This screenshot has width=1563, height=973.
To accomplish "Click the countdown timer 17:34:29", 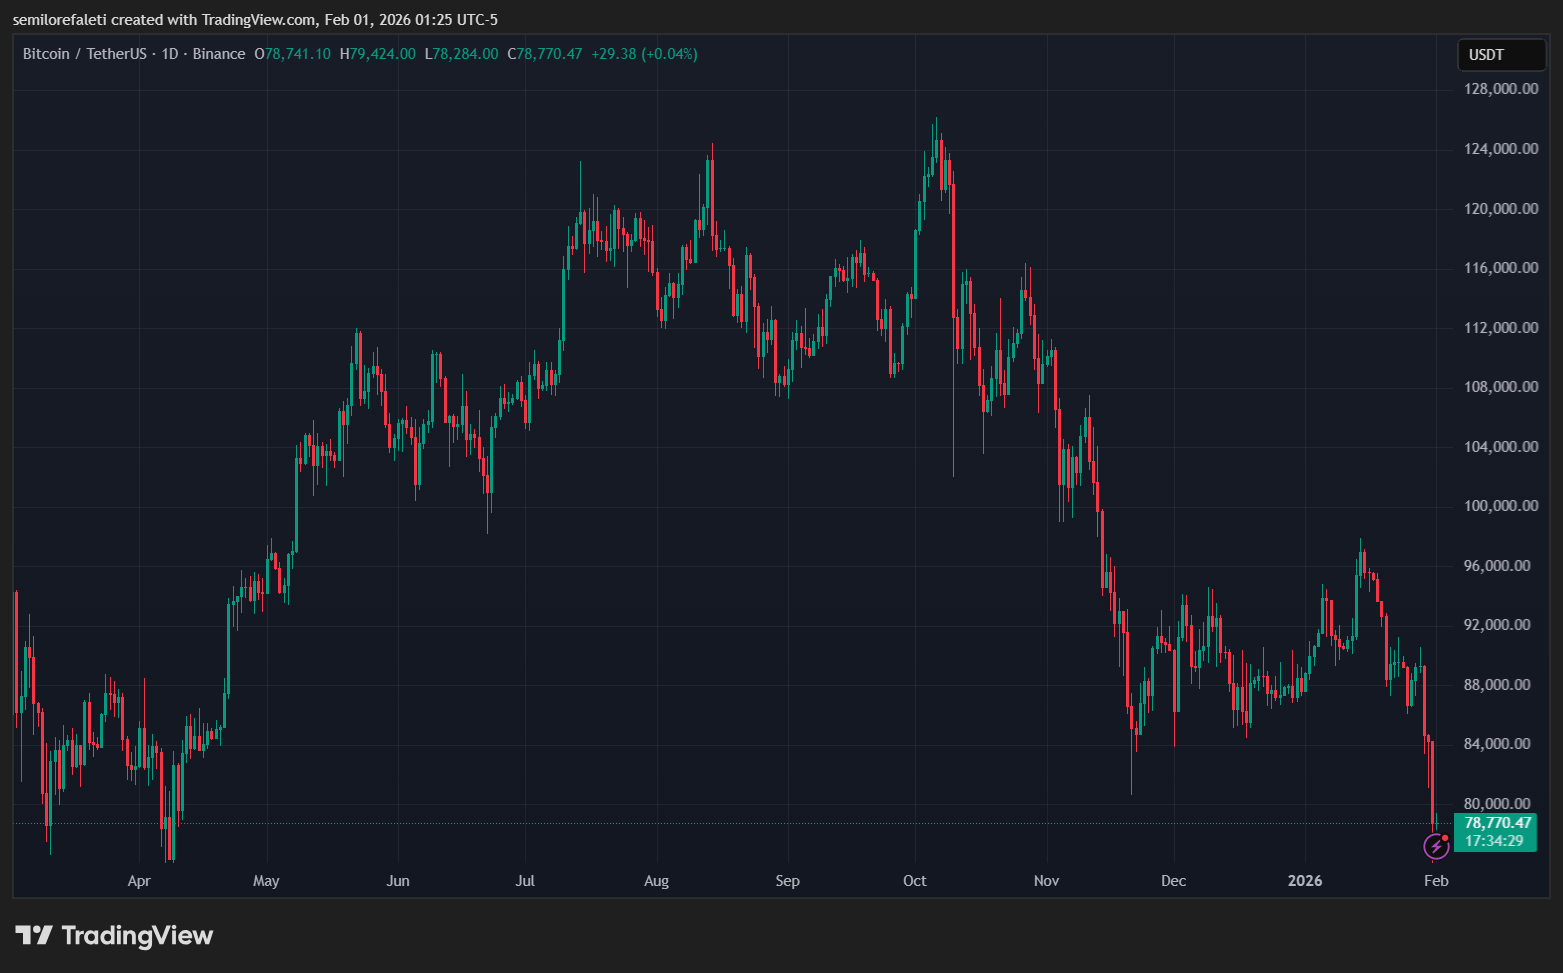I will (x=1493, y=841).
